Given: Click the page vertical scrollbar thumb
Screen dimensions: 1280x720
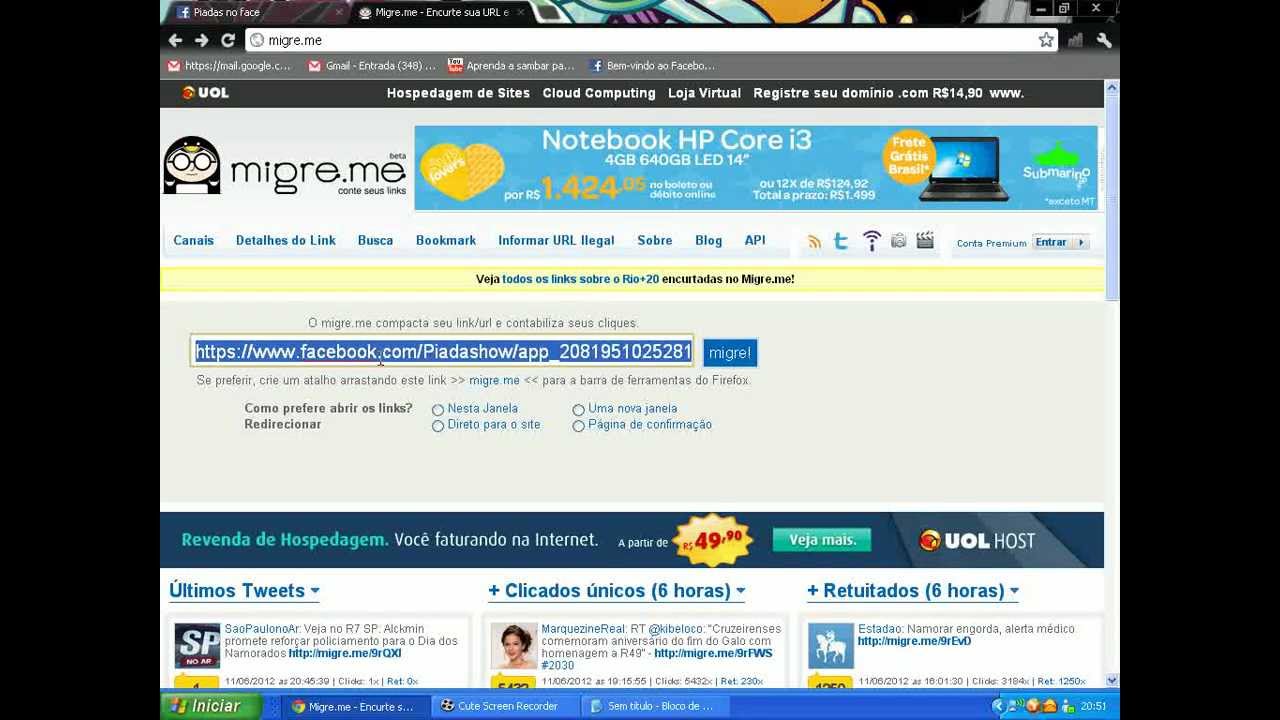Looking at the screenshot, I should 1112,198.
